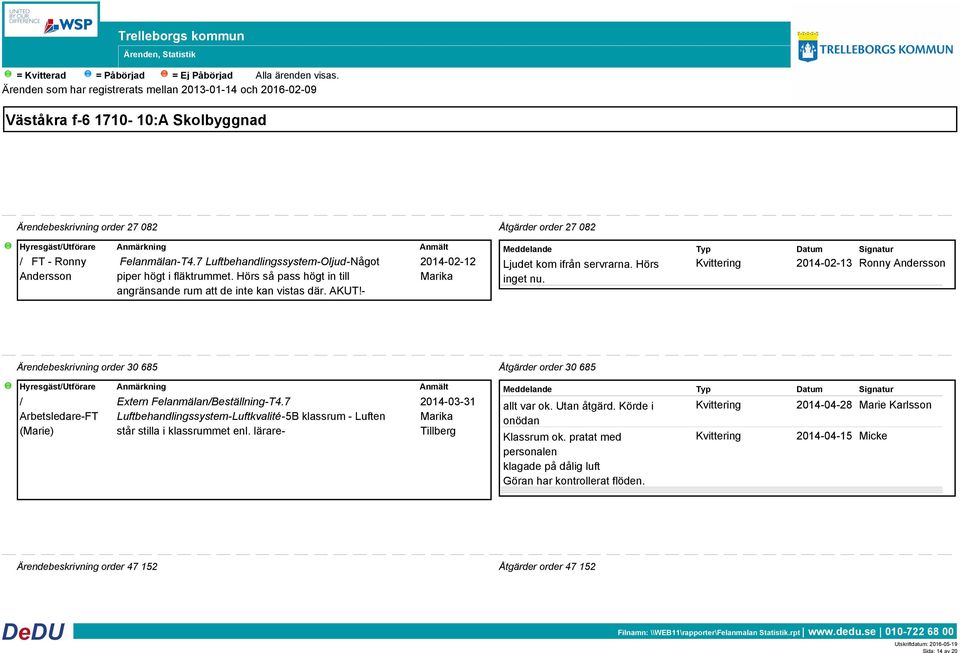Click the 'Väståkra f-6 1710- 10:A Skolbyggnad' heading
960x653 pixels.
tap(136, 120)
